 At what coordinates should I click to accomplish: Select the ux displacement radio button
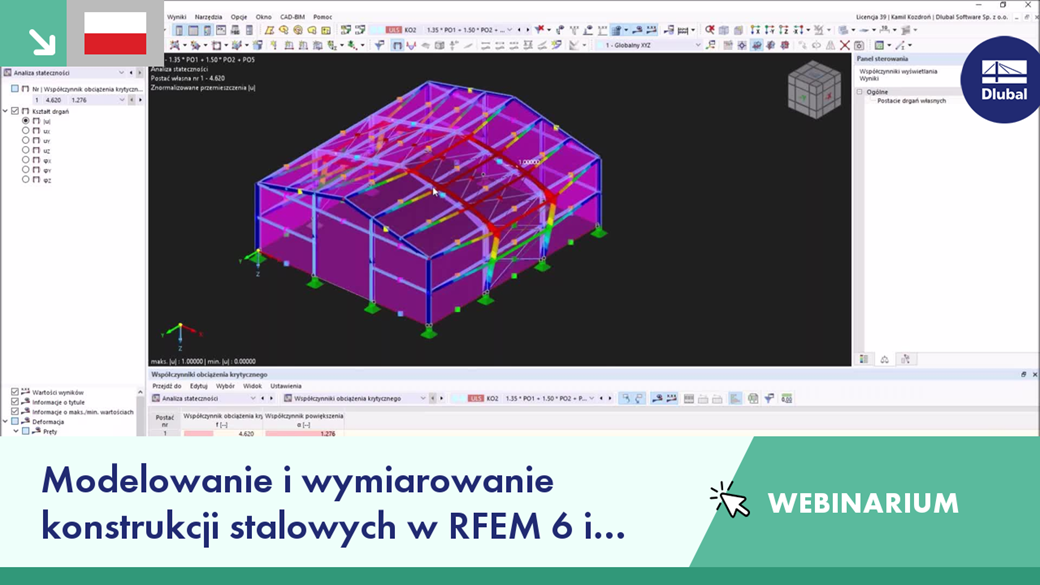(26, 131)
